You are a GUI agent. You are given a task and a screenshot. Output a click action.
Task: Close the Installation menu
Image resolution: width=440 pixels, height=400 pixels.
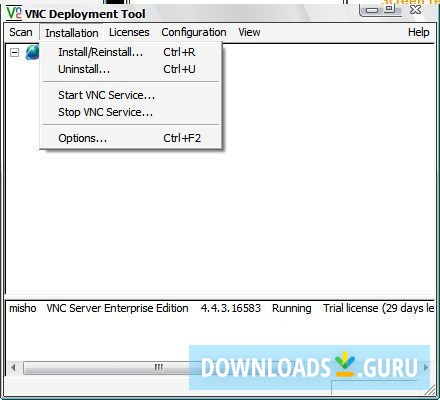point(72,33)
